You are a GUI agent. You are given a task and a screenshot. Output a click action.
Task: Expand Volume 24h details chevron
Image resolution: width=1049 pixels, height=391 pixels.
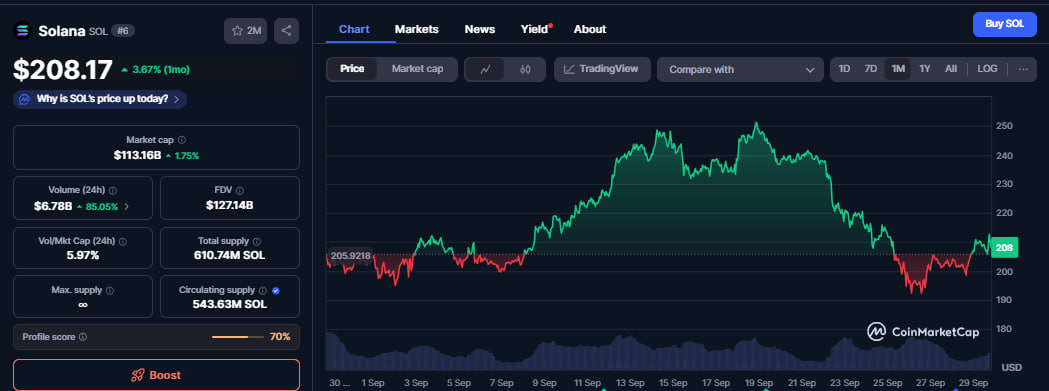[x=126, y=207]
